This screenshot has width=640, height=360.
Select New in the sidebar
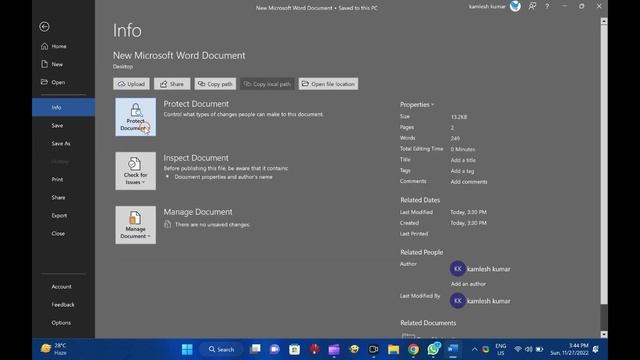click(63, 64)
